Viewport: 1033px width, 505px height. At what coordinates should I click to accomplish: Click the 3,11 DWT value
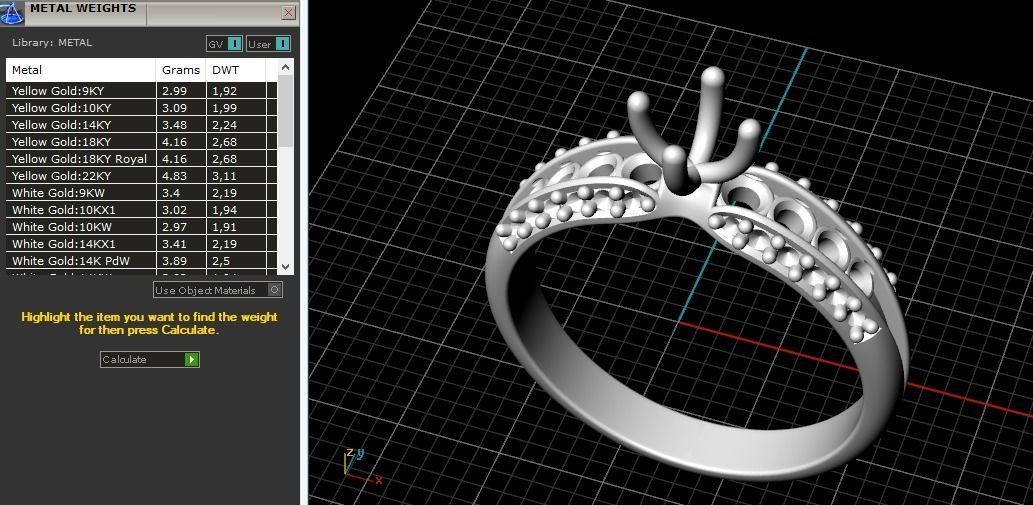(224, 176)
